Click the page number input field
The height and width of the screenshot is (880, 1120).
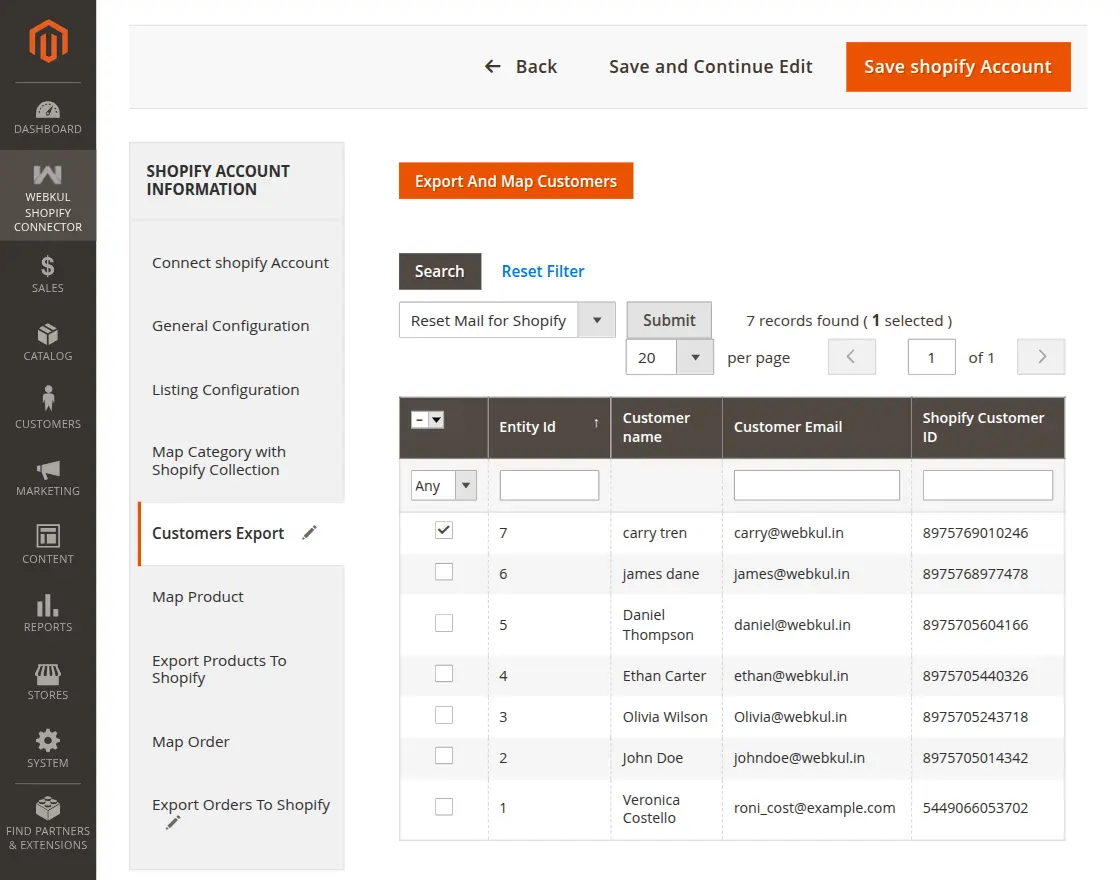(931, 357)
